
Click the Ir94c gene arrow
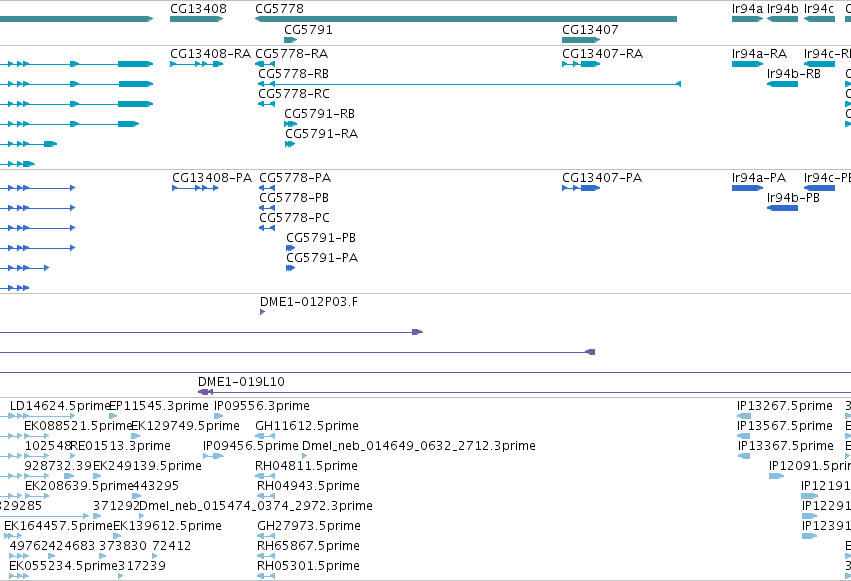(819, 19)
